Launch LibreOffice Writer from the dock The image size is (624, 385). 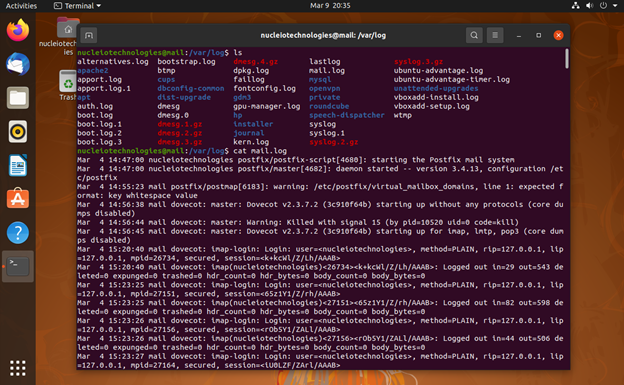pyautogui.click(x=18, y=165)
